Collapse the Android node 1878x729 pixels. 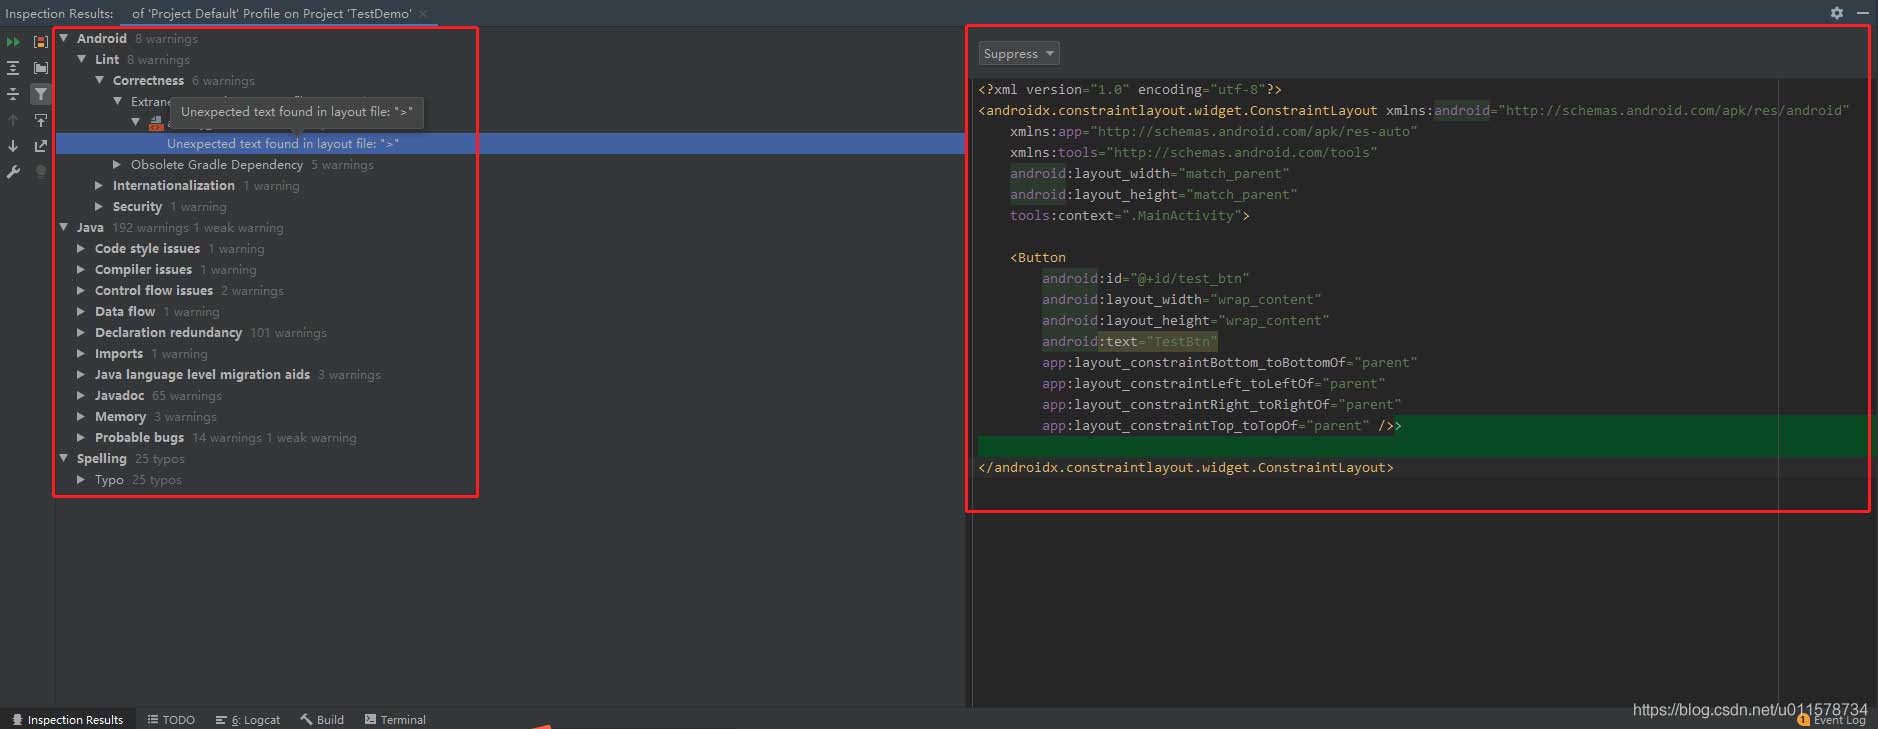[x=64, y=38]
